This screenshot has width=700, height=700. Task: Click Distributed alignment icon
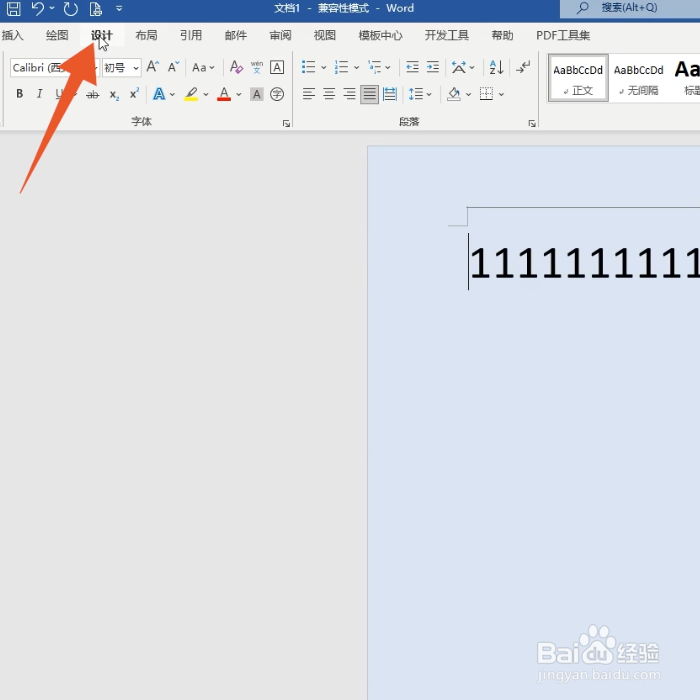[x=390, y=94]
